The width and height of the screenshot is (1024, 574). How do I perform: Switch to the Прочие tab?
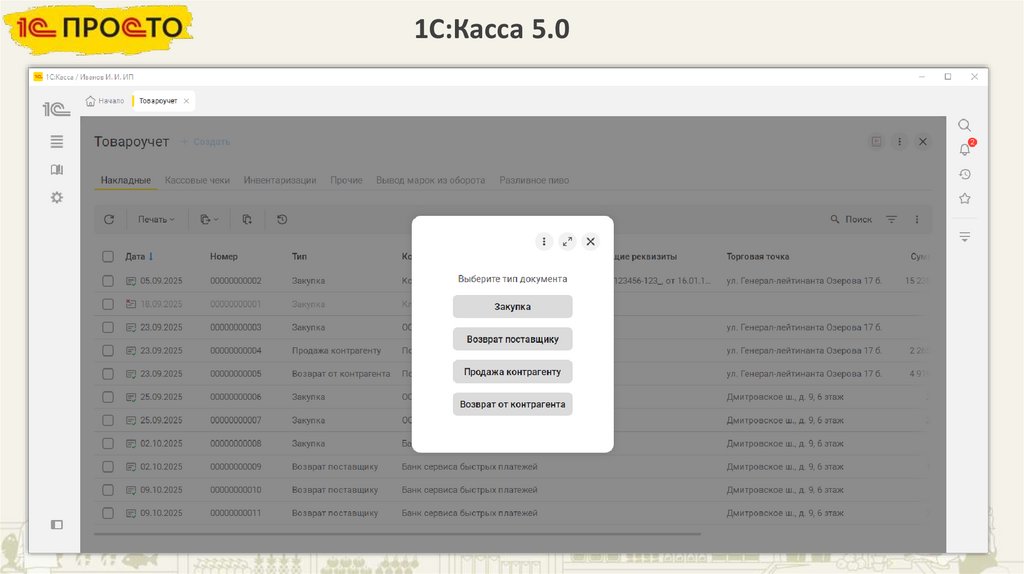pos(346,180)
